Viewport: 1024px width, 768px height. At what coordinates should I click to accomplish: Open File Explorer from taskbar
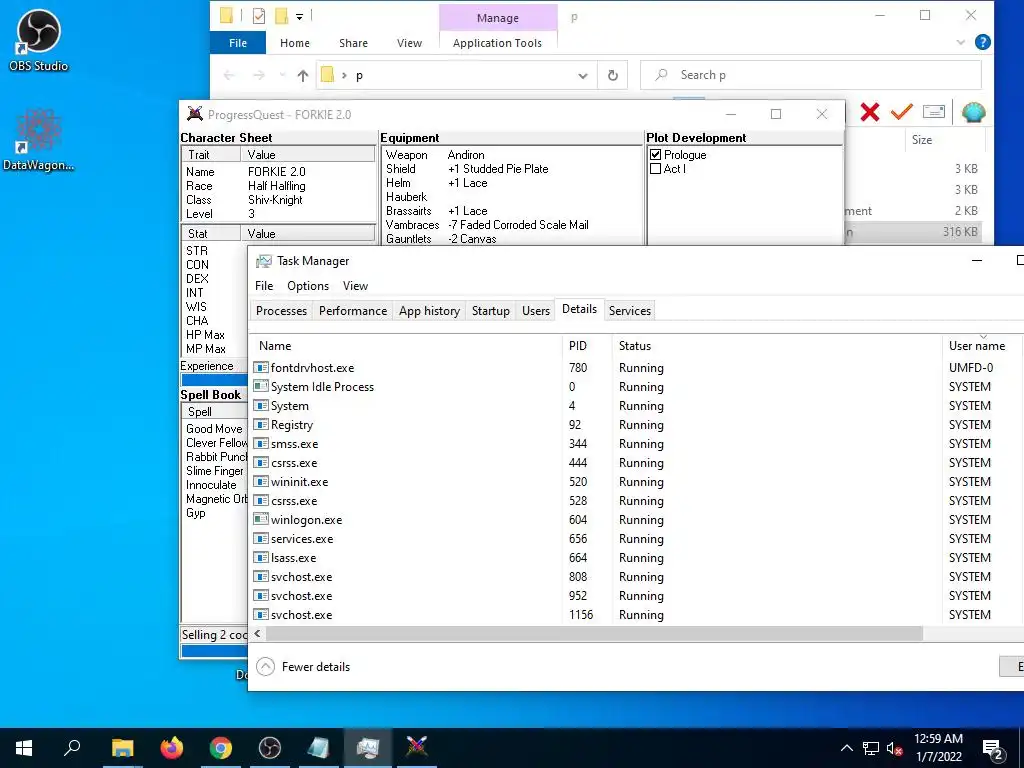[122, 748]
